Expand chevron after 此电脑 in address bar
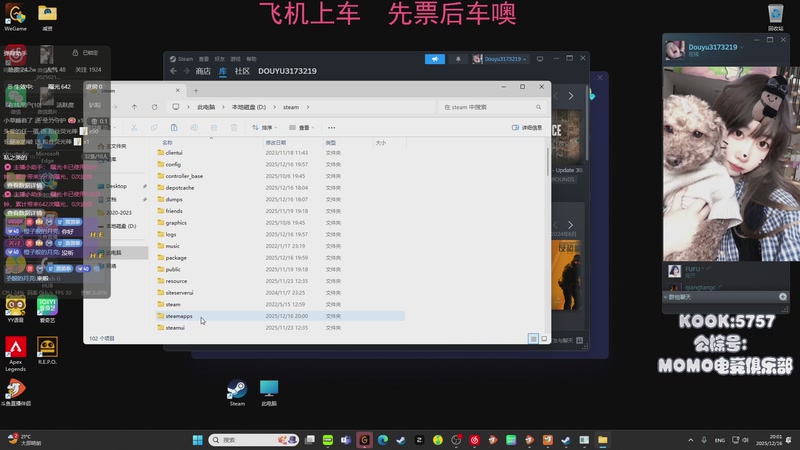This screenshot has height=450, width=800. tap(223, 107)
